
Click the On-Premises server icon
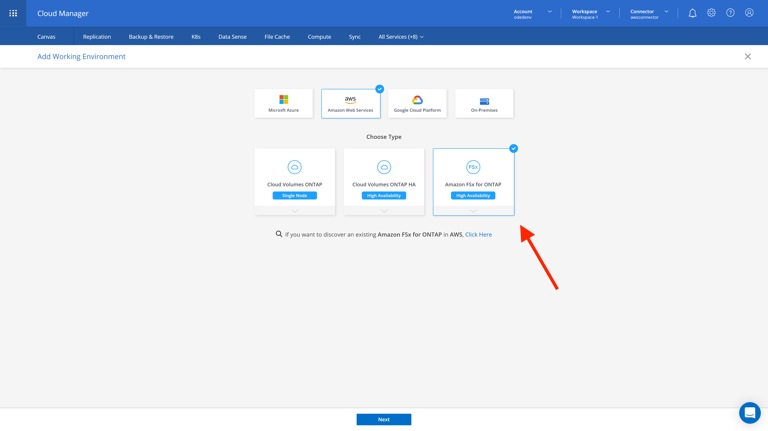[484, 101]
